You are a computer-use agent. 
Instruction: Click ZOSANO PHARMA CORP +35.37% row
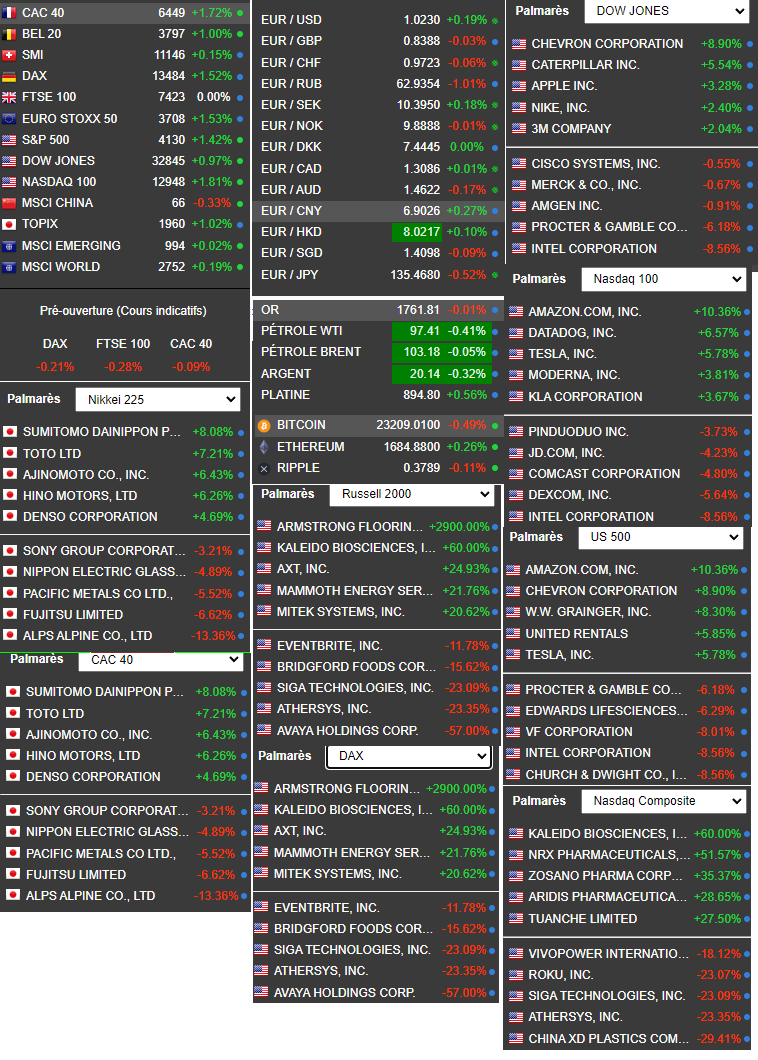(628, 875)
